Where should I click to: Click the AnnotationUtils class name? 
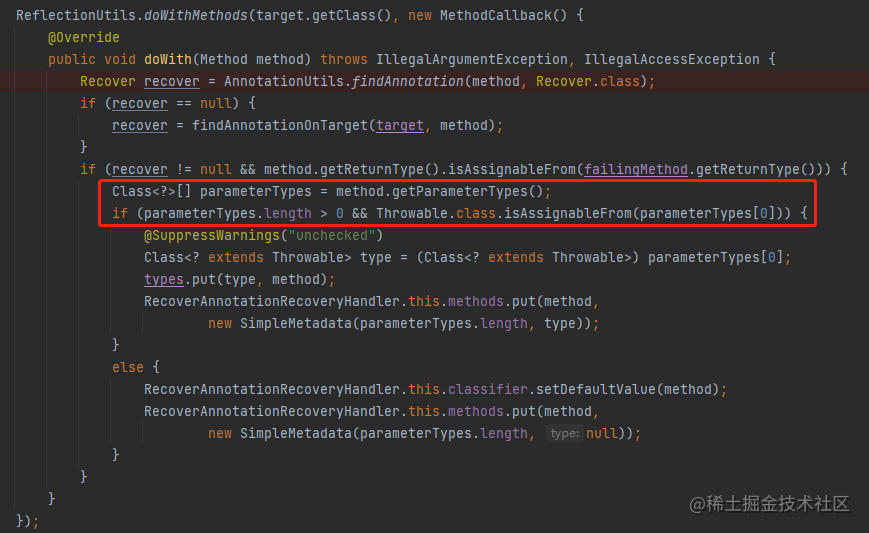284,81
